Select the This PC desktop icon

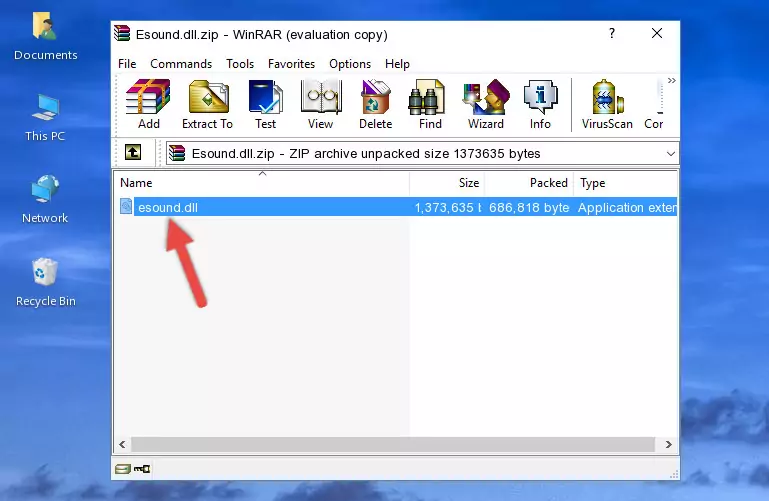coord(45,118)
